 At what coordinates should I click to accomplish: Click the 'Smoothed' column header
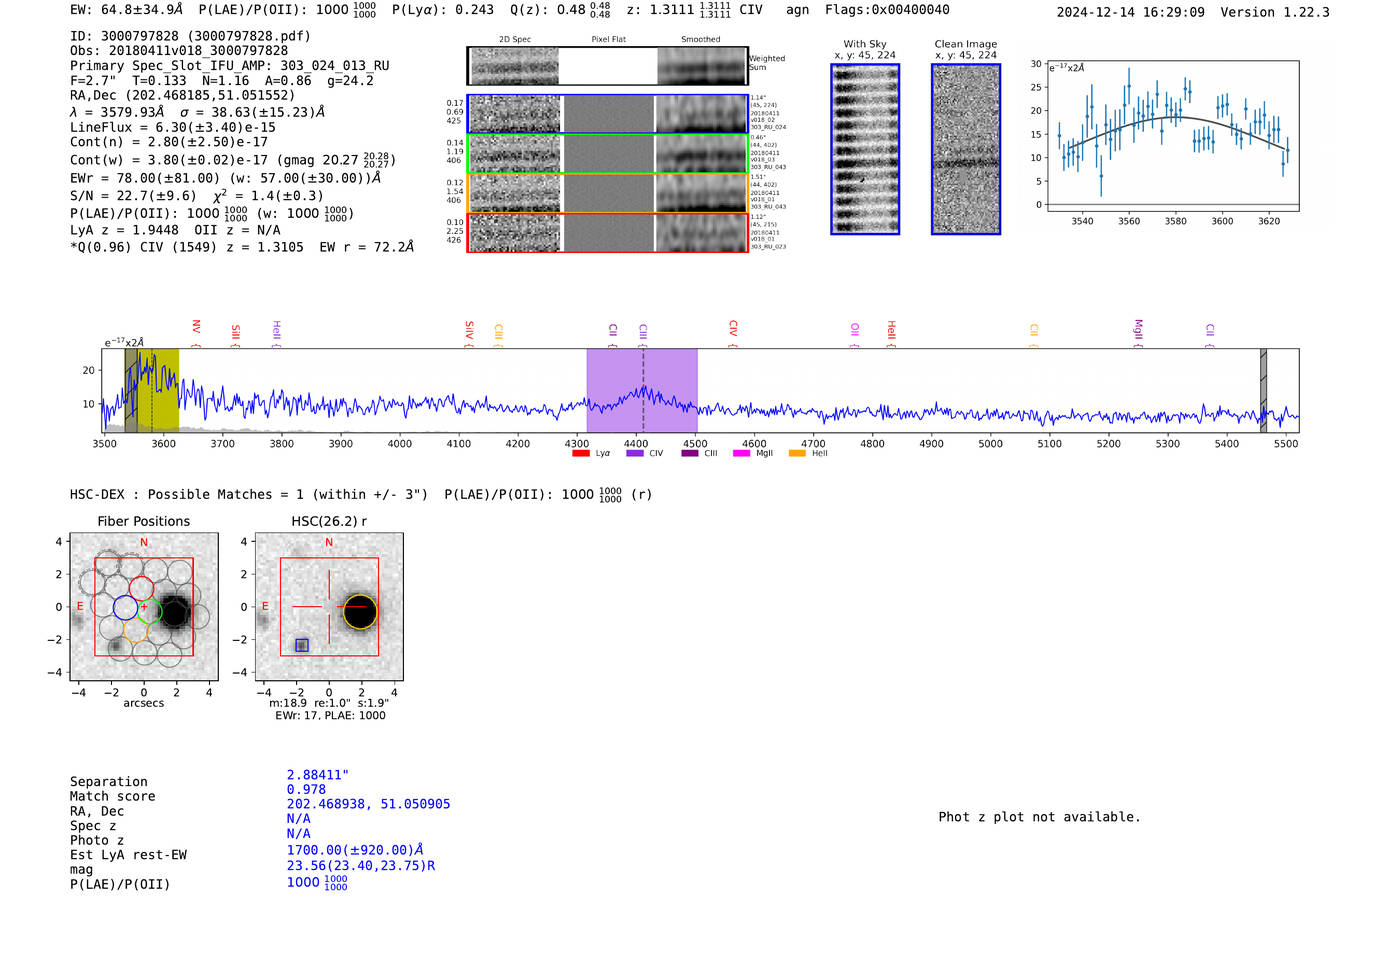pos(700,40)
